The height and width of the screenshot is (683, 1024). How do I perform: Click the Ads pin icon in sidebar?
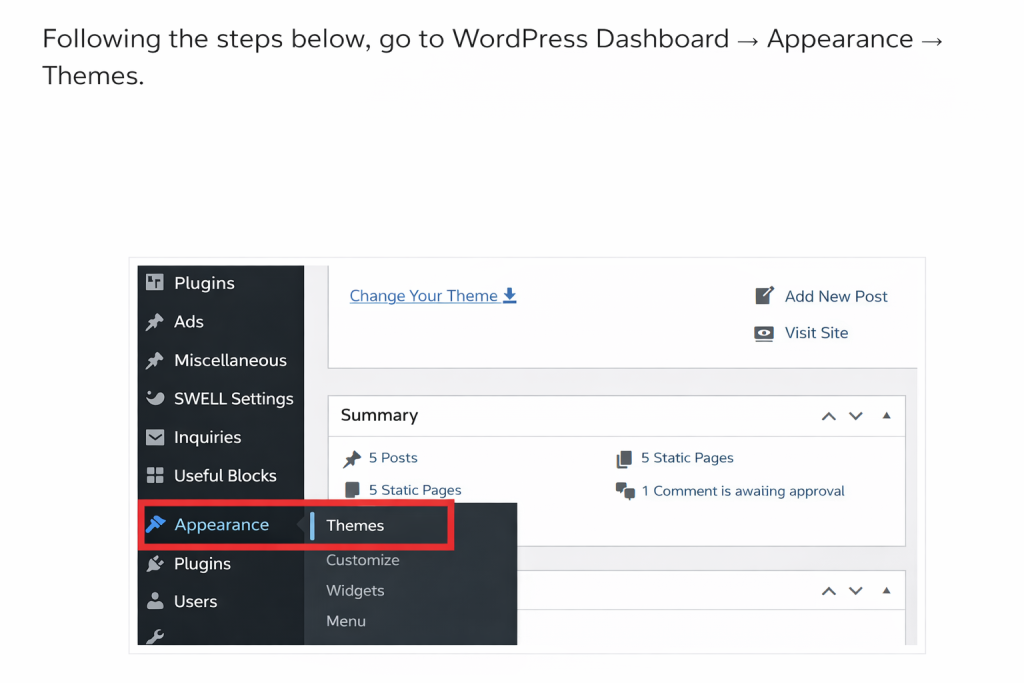(x=155, y=322)
